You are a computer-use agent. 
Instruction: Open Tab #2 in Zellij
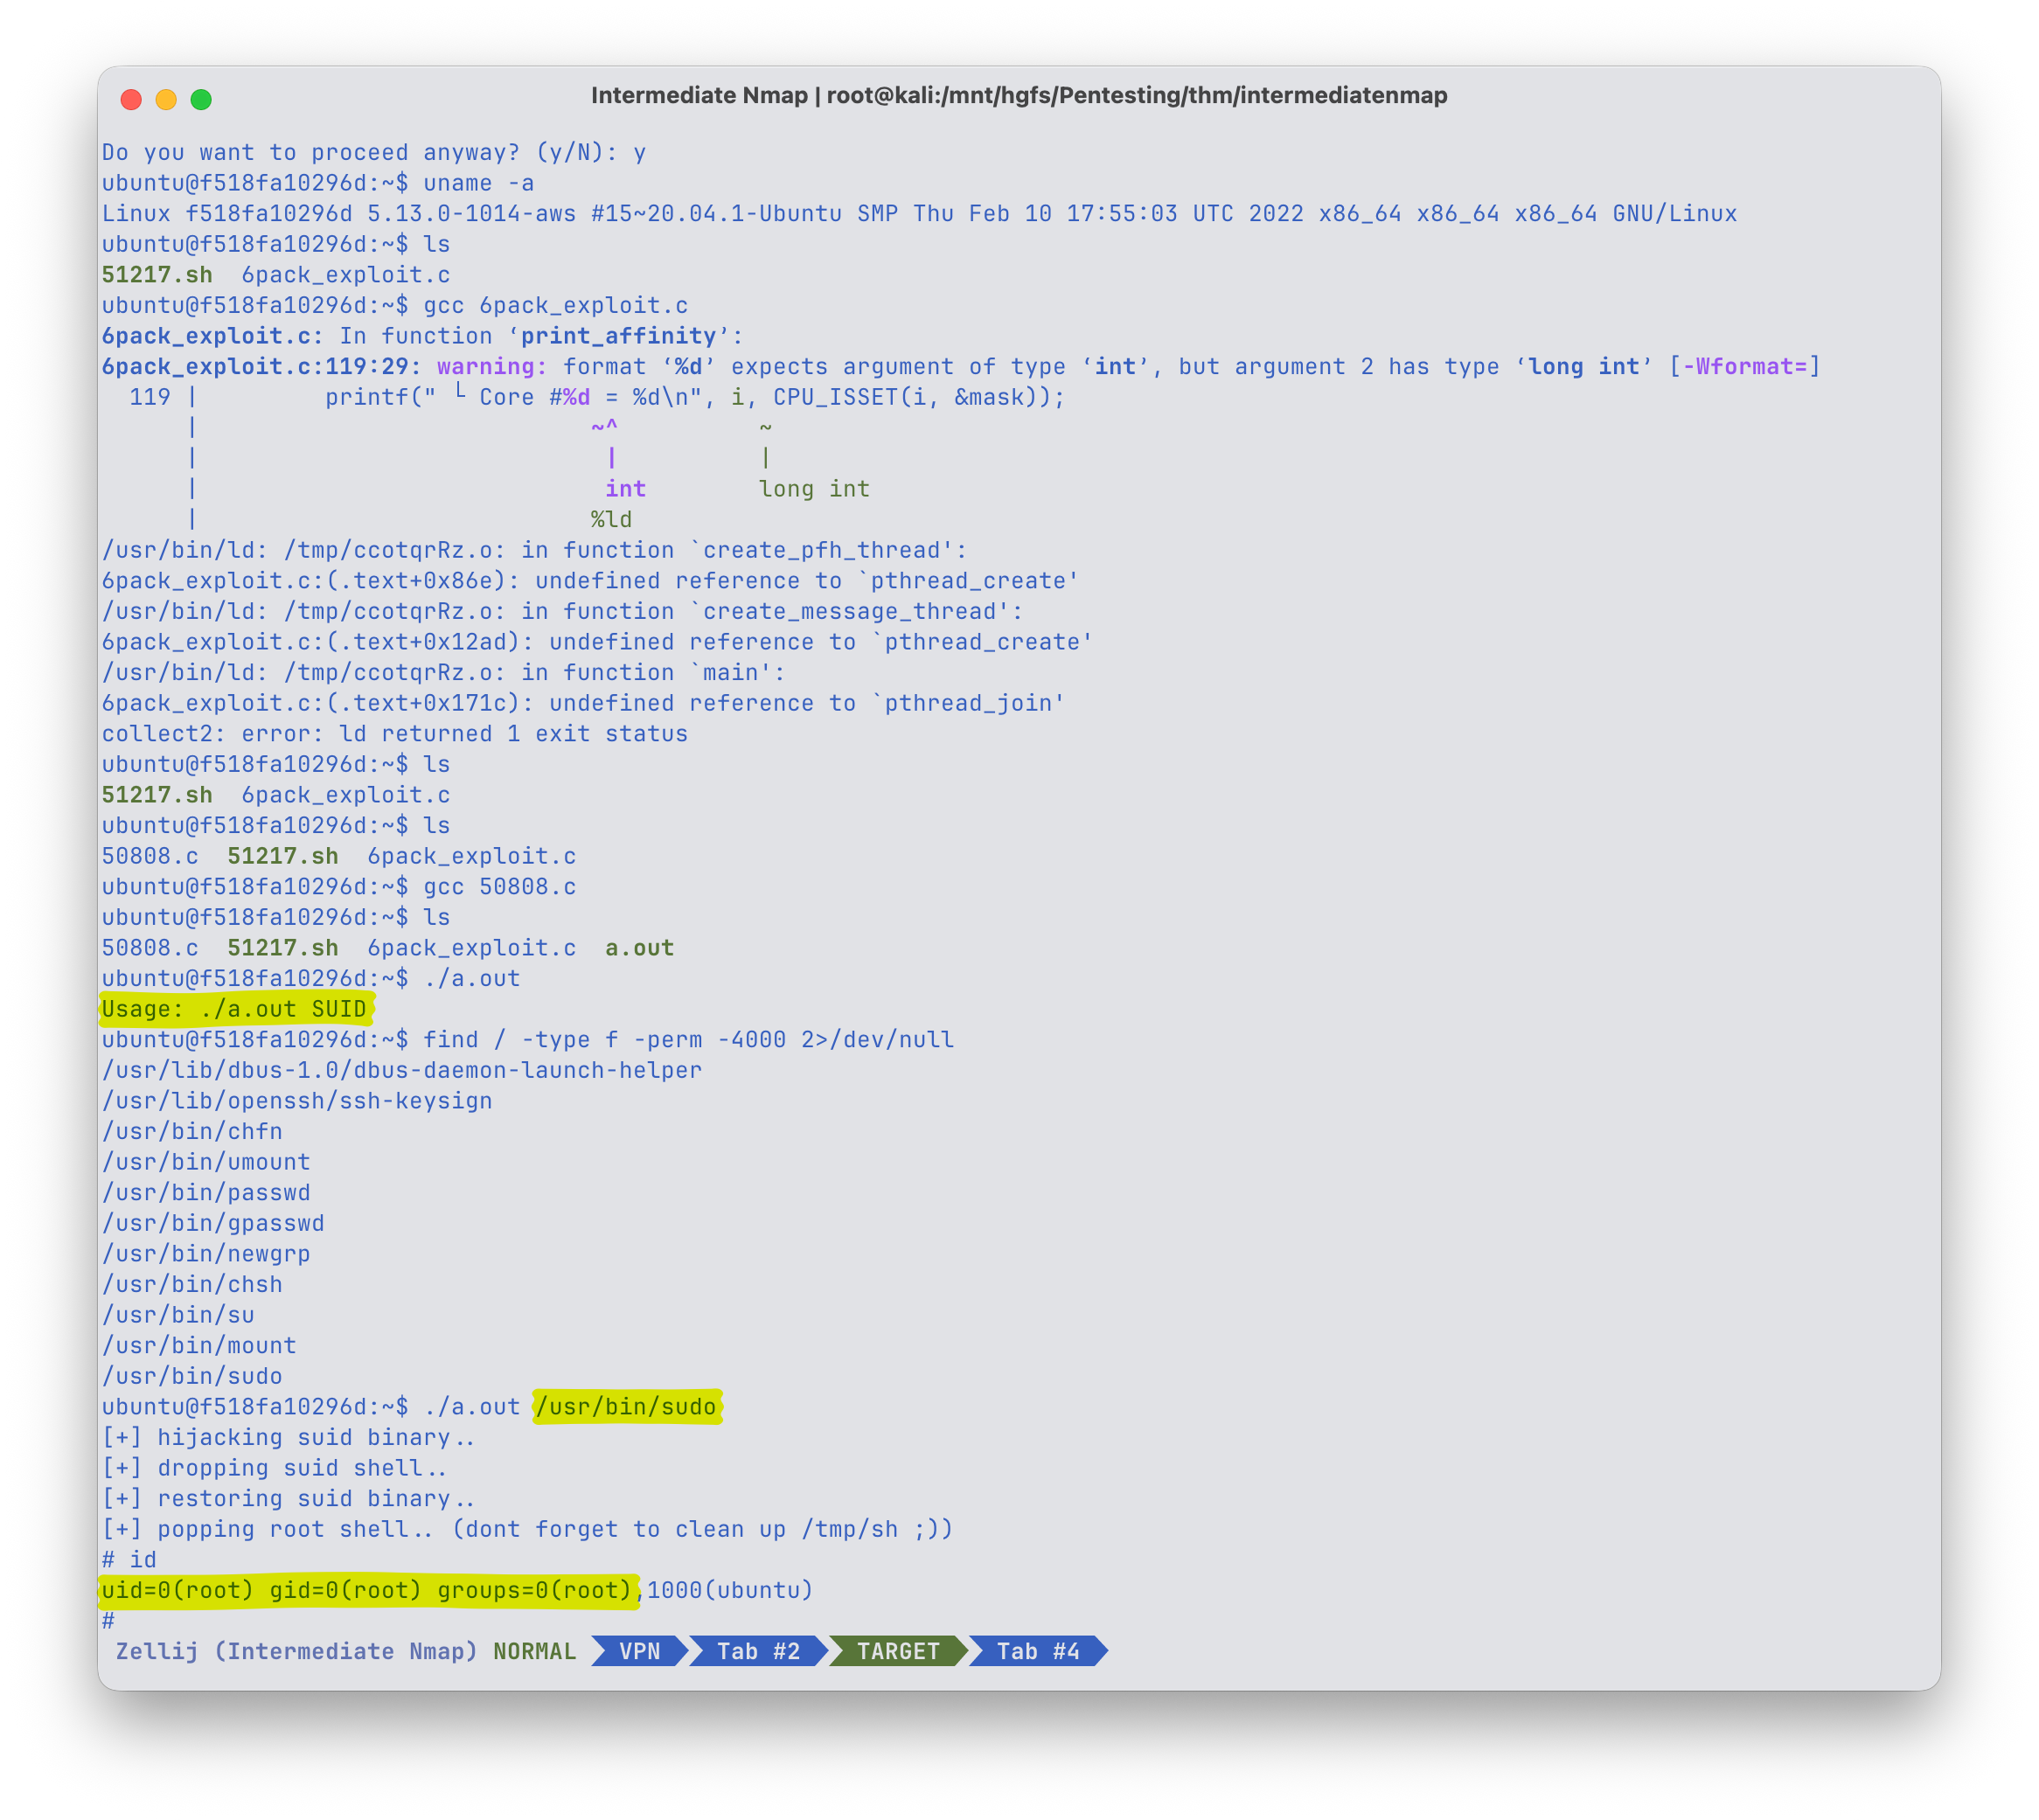(758, 1651)
